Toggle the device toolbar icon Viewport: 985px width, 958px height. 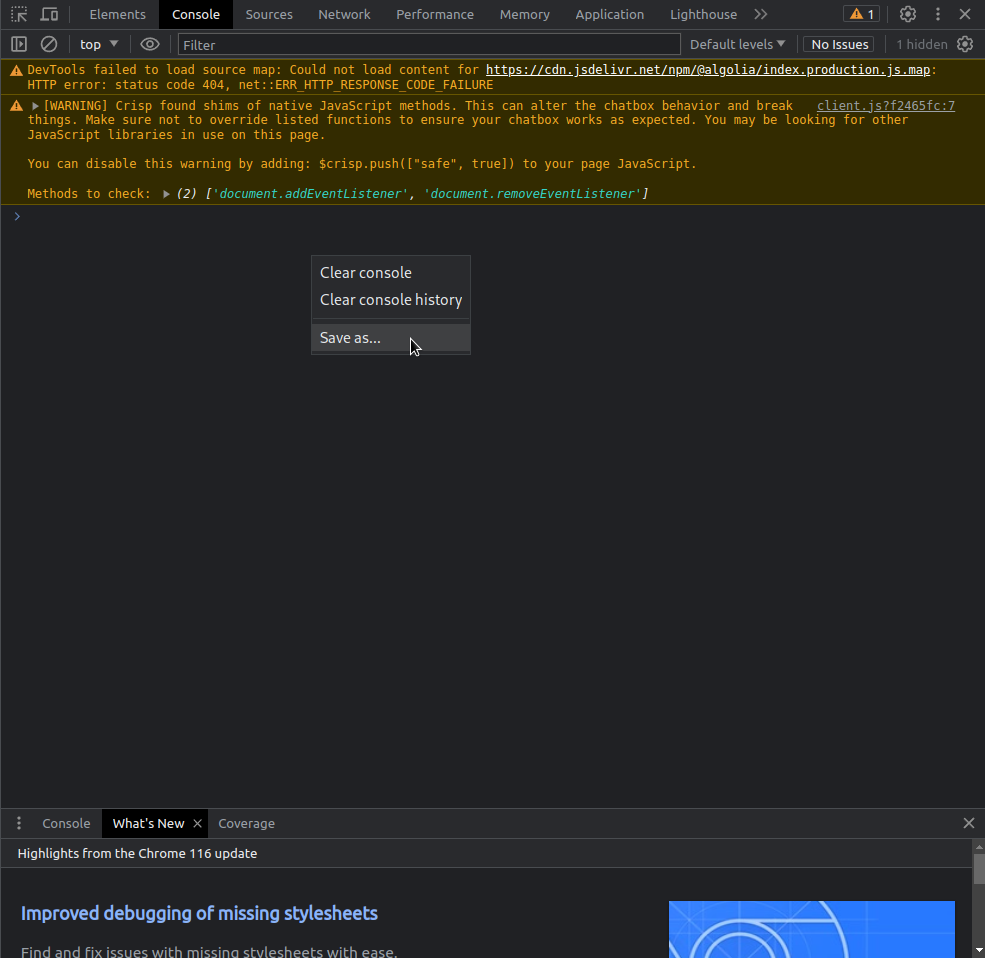click(49, 14)
